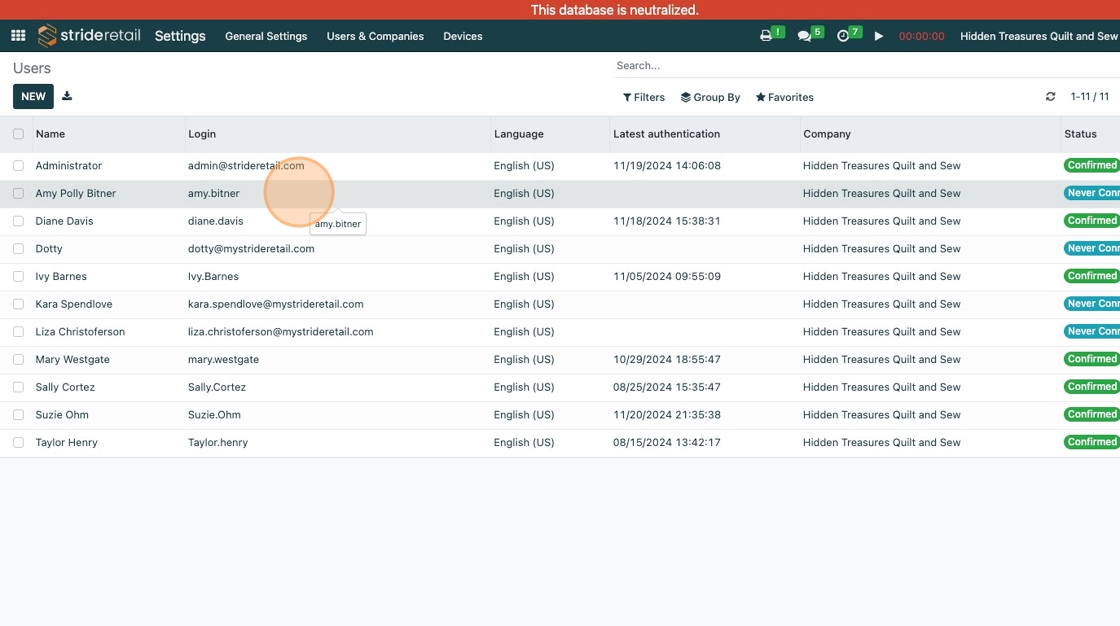Check the Administrator row checkbox
The image size is (1120, 626).
[x=19, y=165]
